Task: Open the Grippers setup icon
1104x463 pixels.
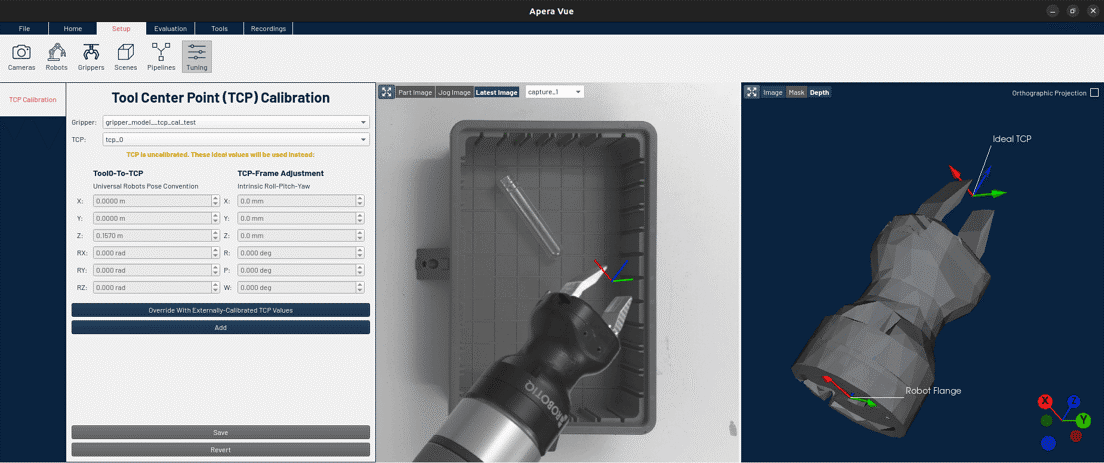Action: coord(91,56)
